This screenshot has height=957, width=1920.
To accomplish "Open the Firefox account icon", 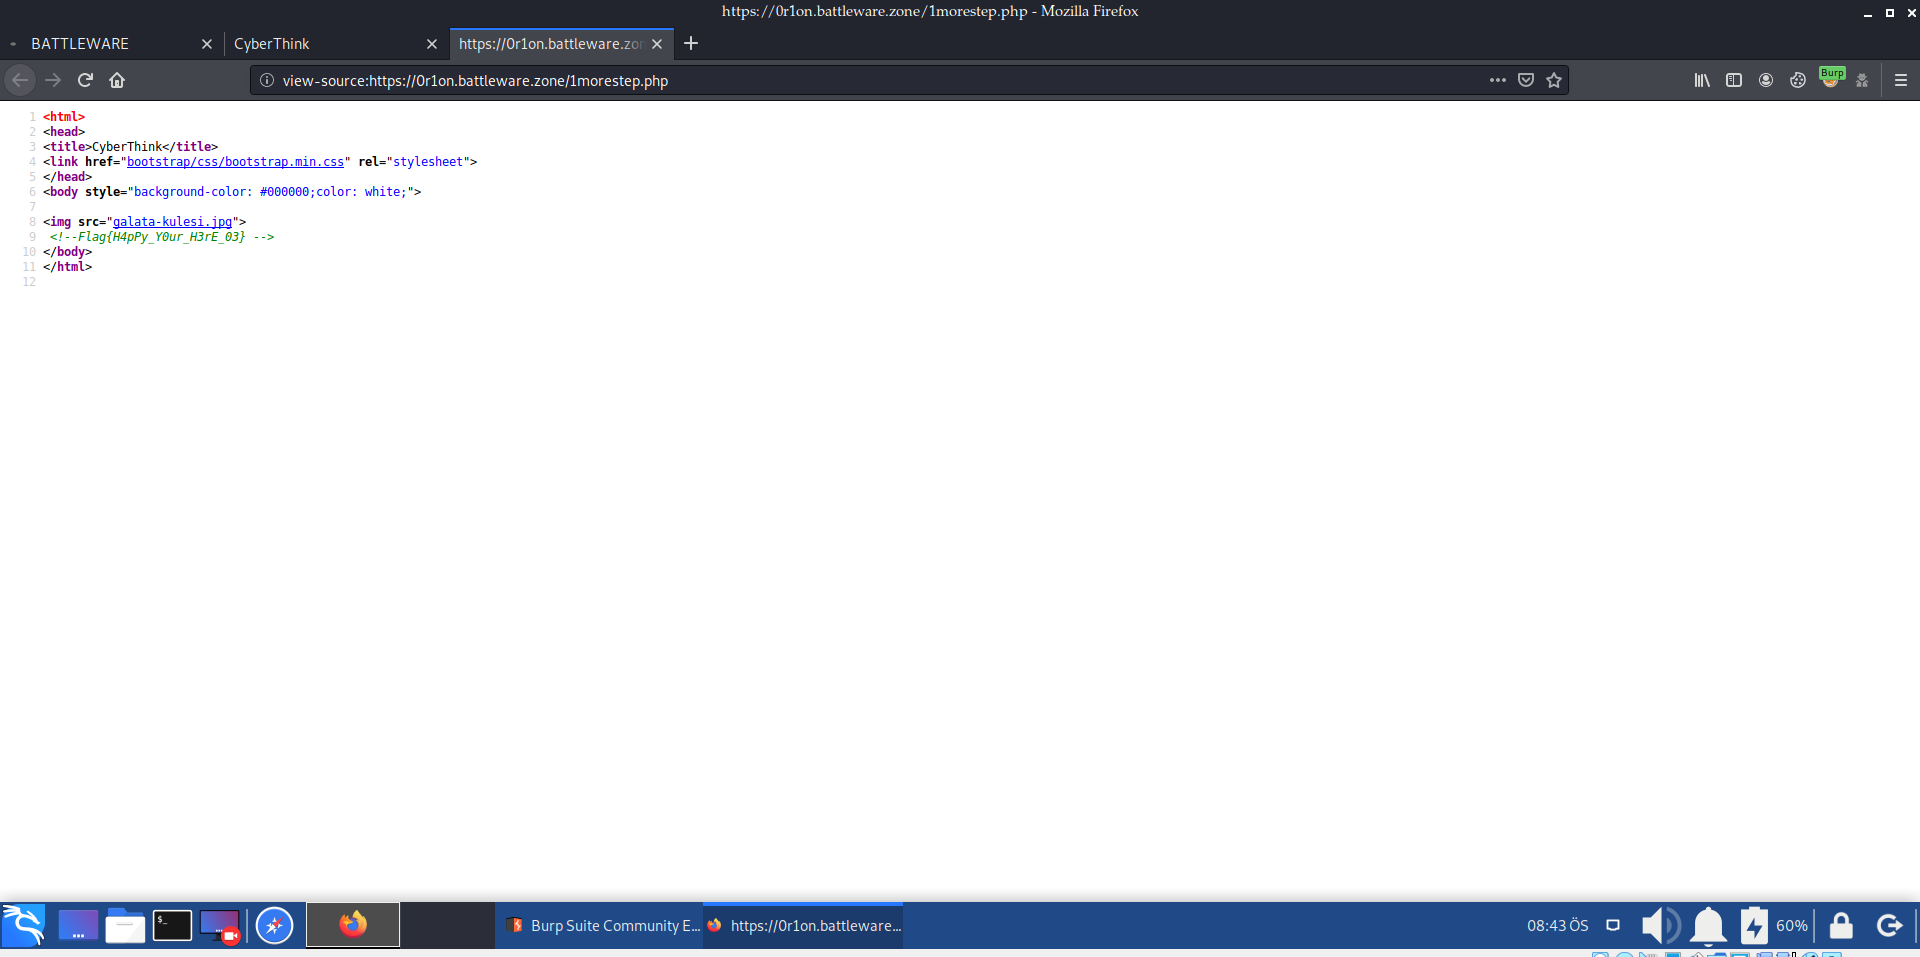I will point(1766,80).
